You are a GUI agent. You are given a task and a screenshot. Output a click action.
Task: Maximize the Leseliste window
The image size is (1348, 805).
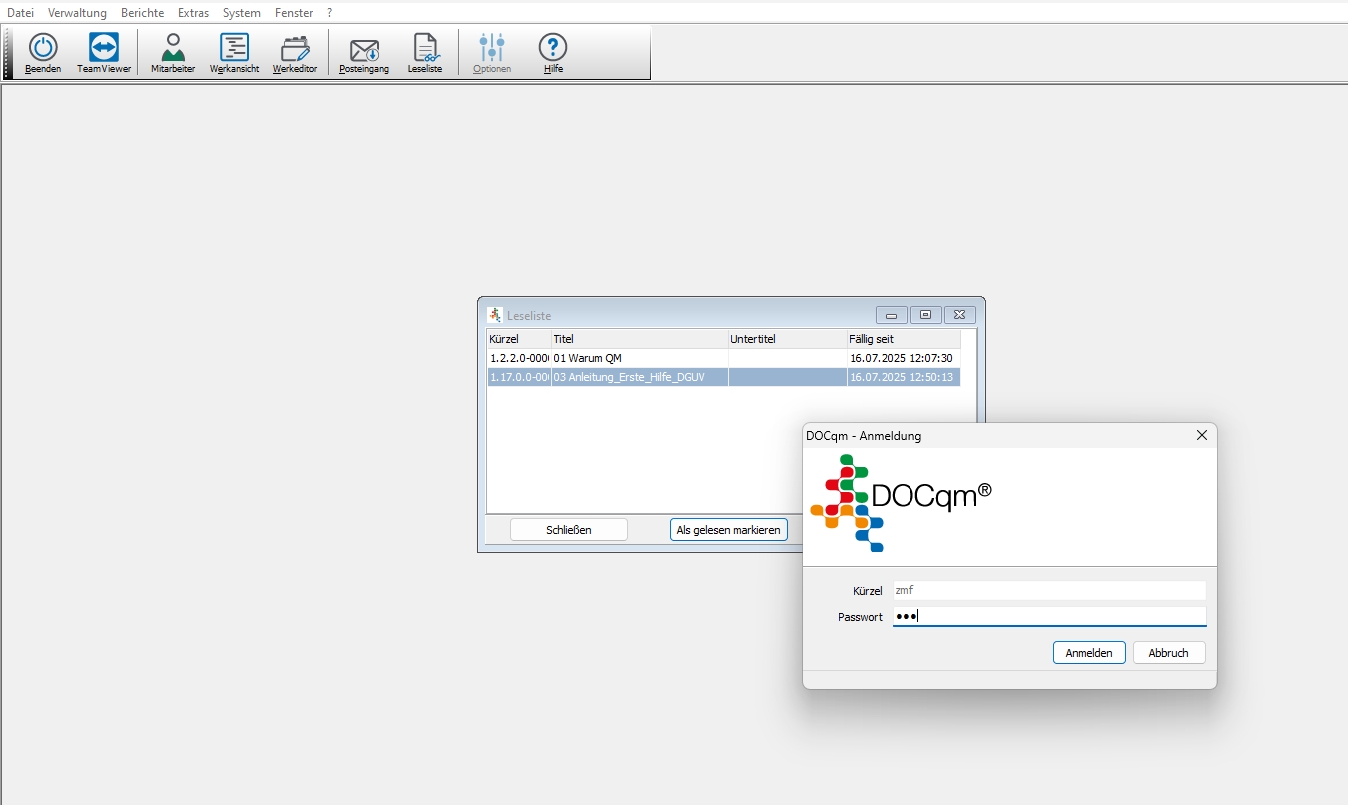(x=925, y=315)
